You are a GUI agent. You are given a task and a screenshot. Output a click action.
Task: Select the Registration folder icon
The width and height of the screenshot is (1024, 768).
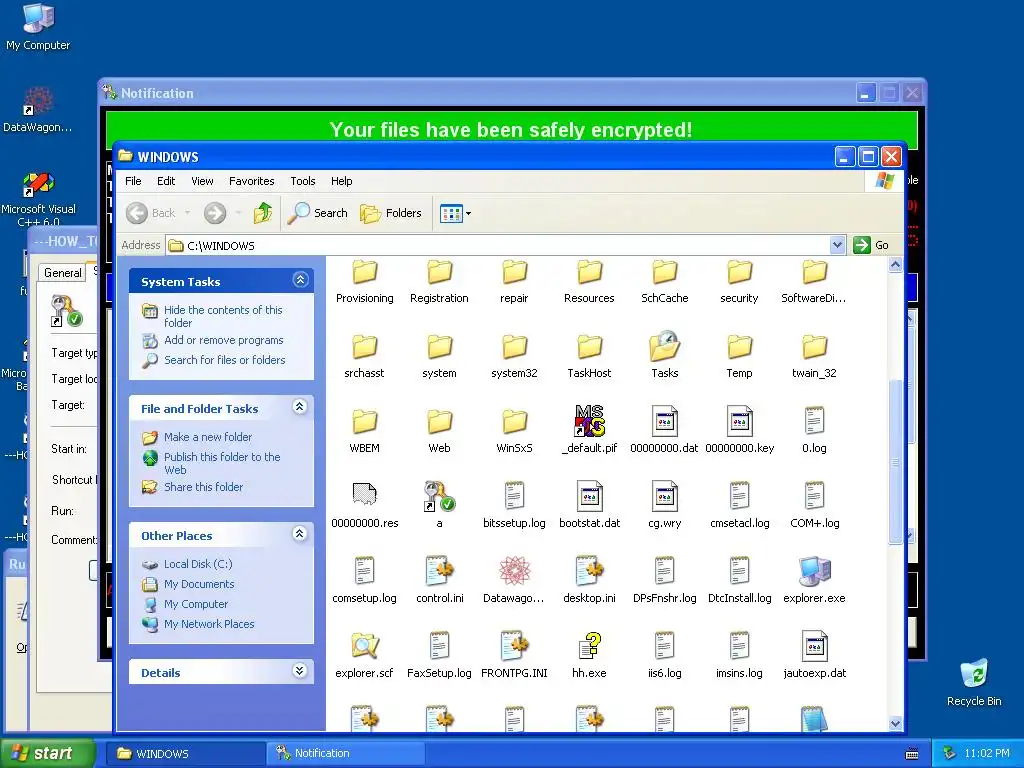440,273
